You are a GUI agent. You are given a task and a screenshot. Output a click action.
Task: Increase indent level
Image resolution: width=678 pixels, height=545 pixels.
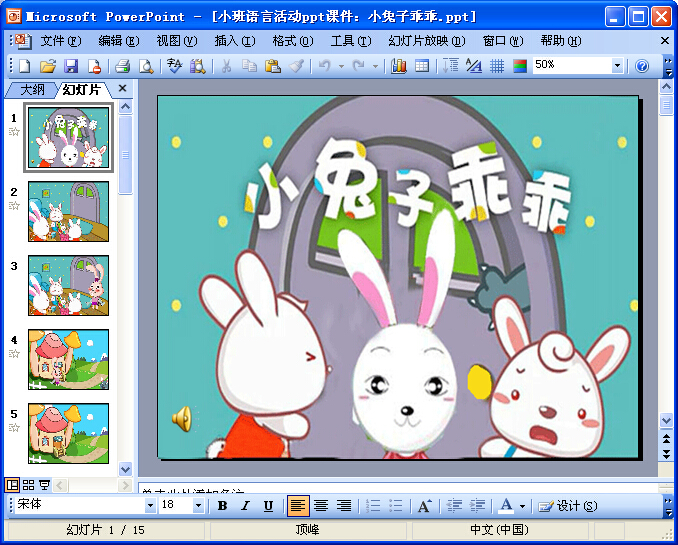(477, 506)
